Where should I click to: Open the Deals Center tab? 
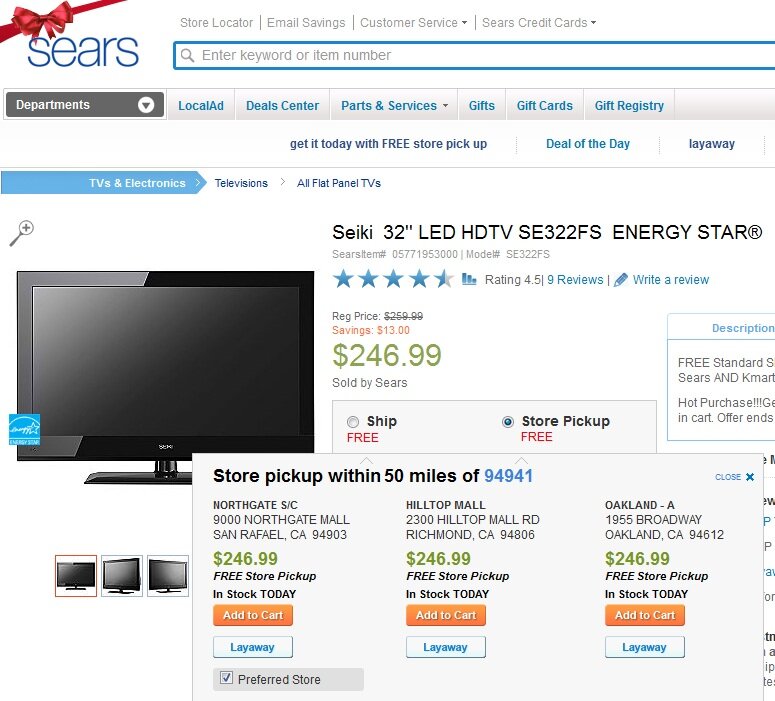tap(282, 106)
